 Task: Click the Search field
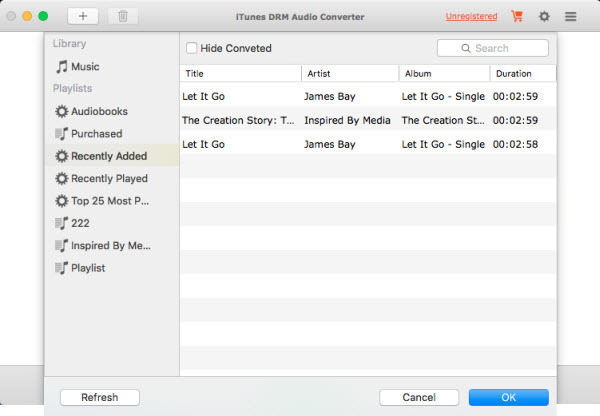click(x=492, y=48)
